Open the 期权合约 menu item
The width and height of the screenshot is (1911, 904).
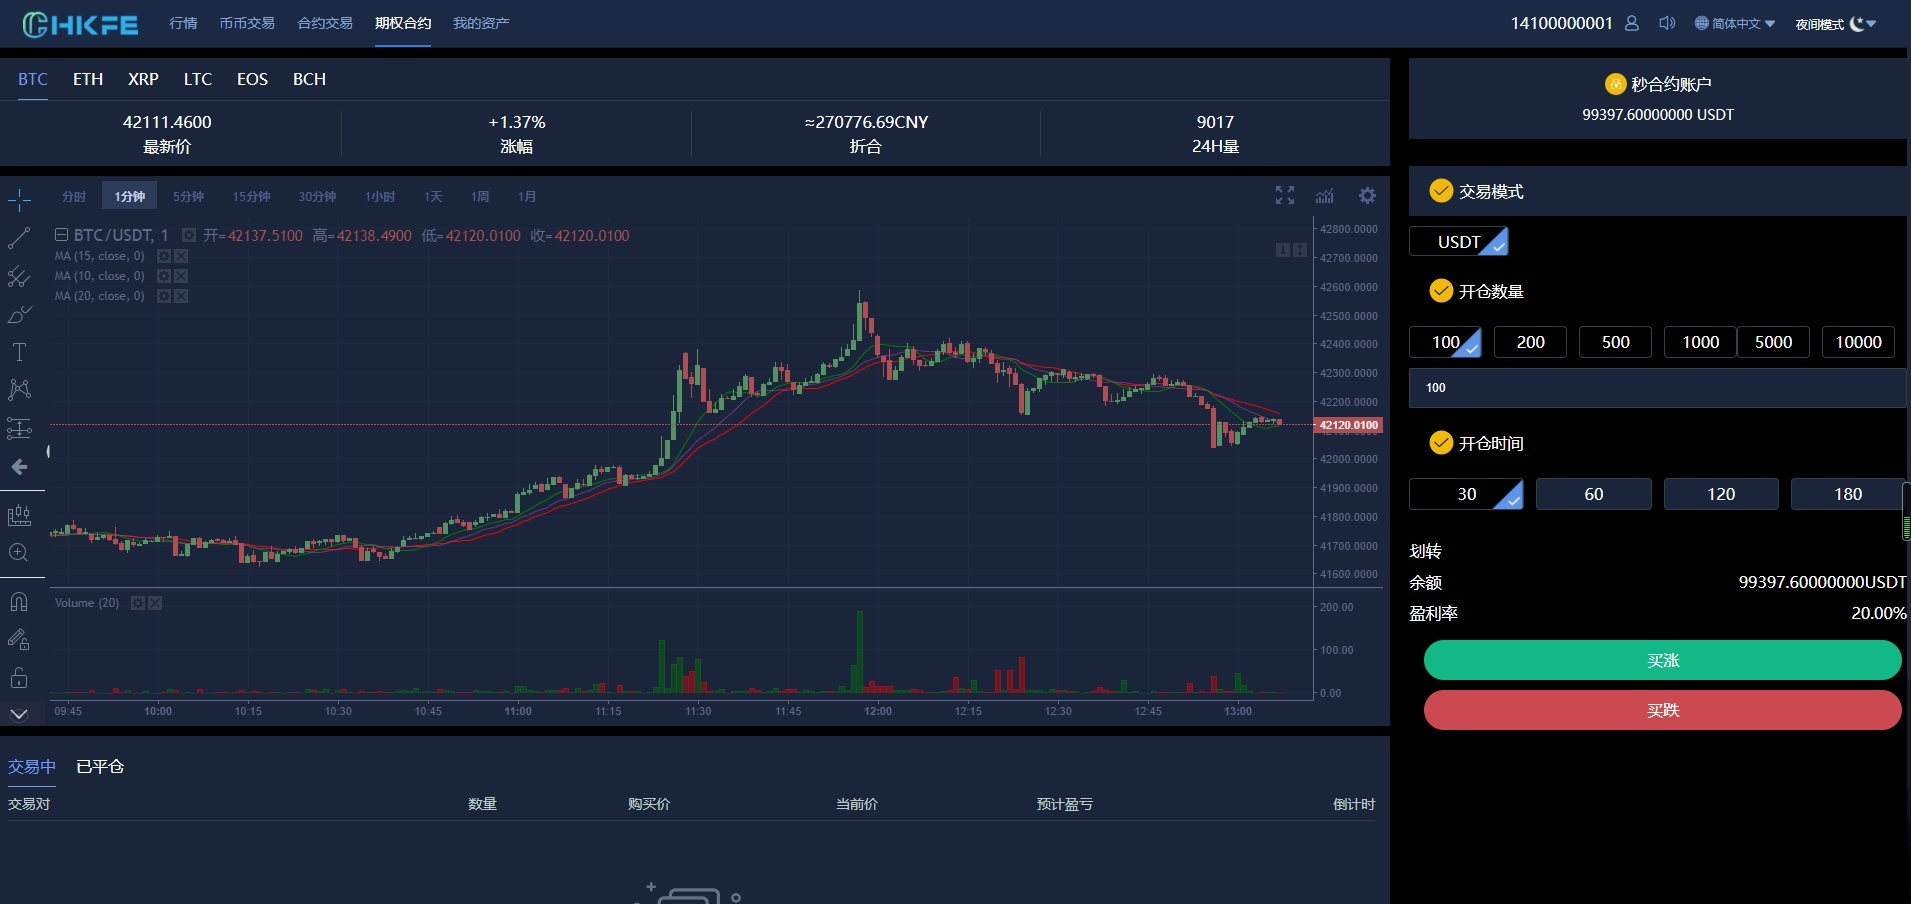click(403, 22)
